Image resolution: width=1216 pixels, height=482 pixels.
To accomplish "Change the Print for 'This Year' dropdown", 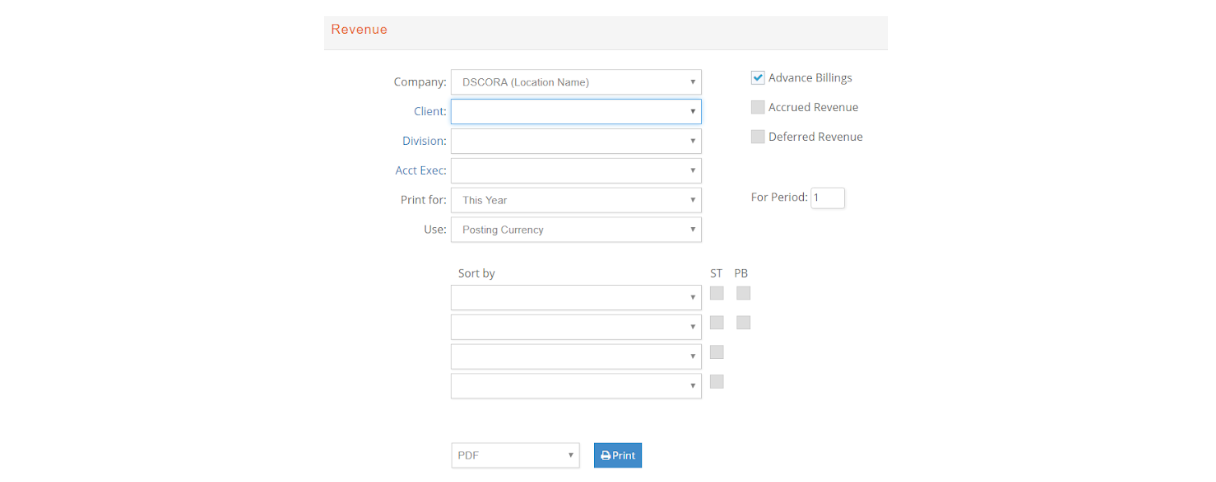I will (576, 200).
